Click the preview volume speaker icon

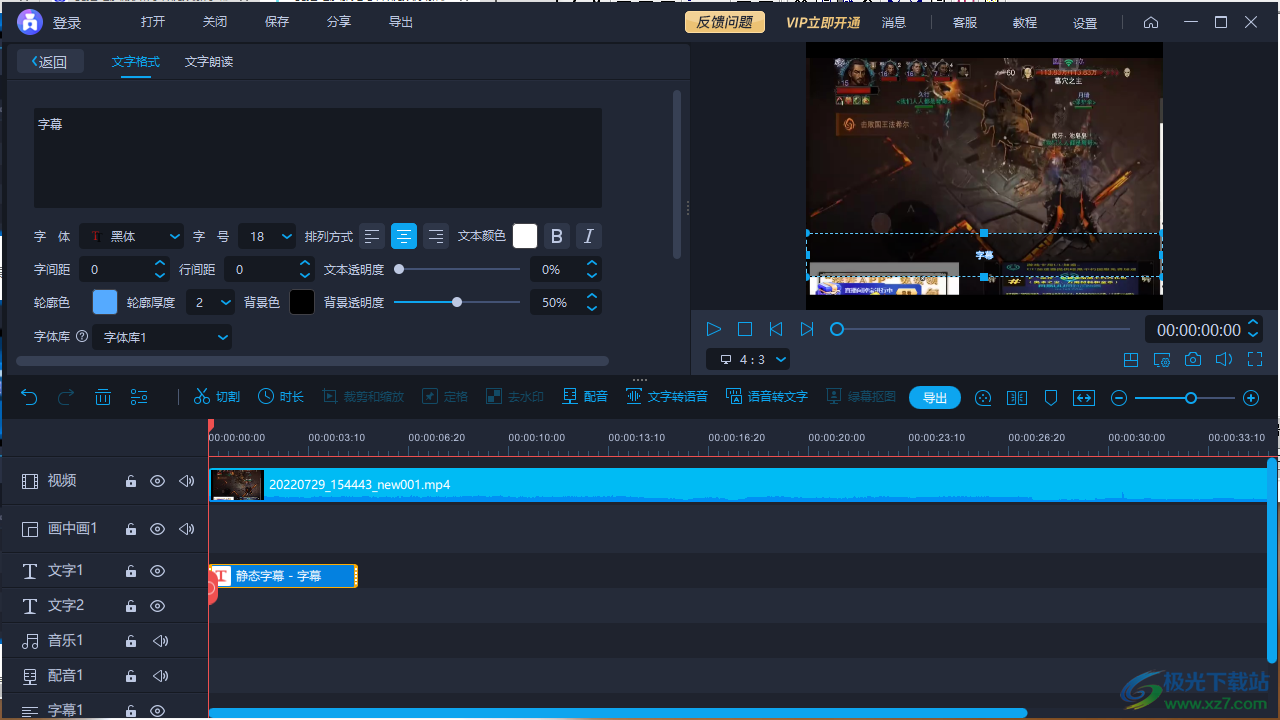1223,360
